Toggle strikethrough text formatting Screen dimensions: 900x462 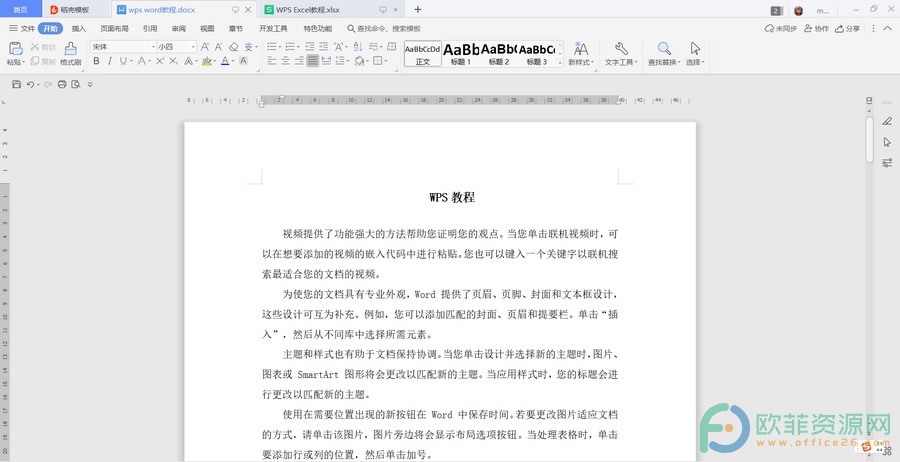pos(141,61)
